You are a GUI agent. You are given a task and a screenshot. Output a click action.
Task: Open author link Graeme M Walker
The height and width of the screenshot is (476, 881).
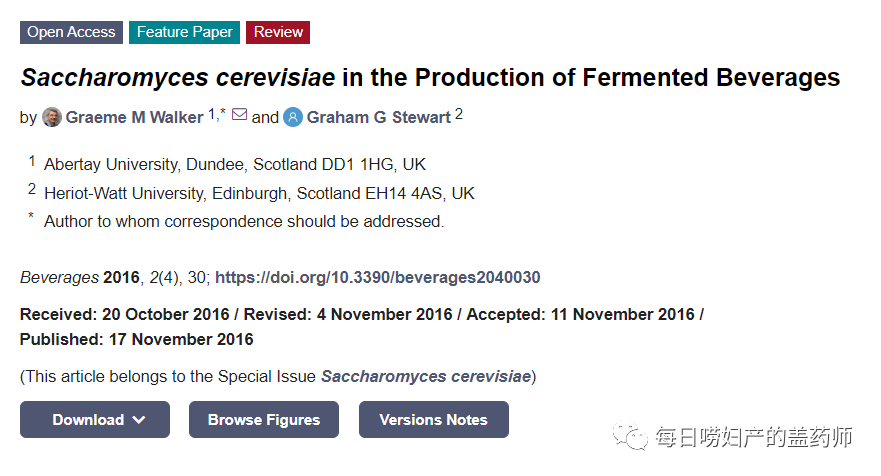pos(134,118)
